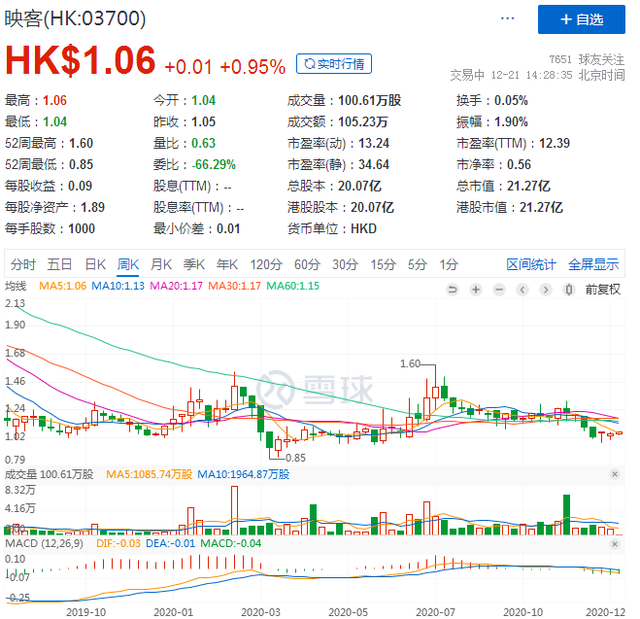Click the 成交量 100.61万股 volume label

(x=49, y=474)
